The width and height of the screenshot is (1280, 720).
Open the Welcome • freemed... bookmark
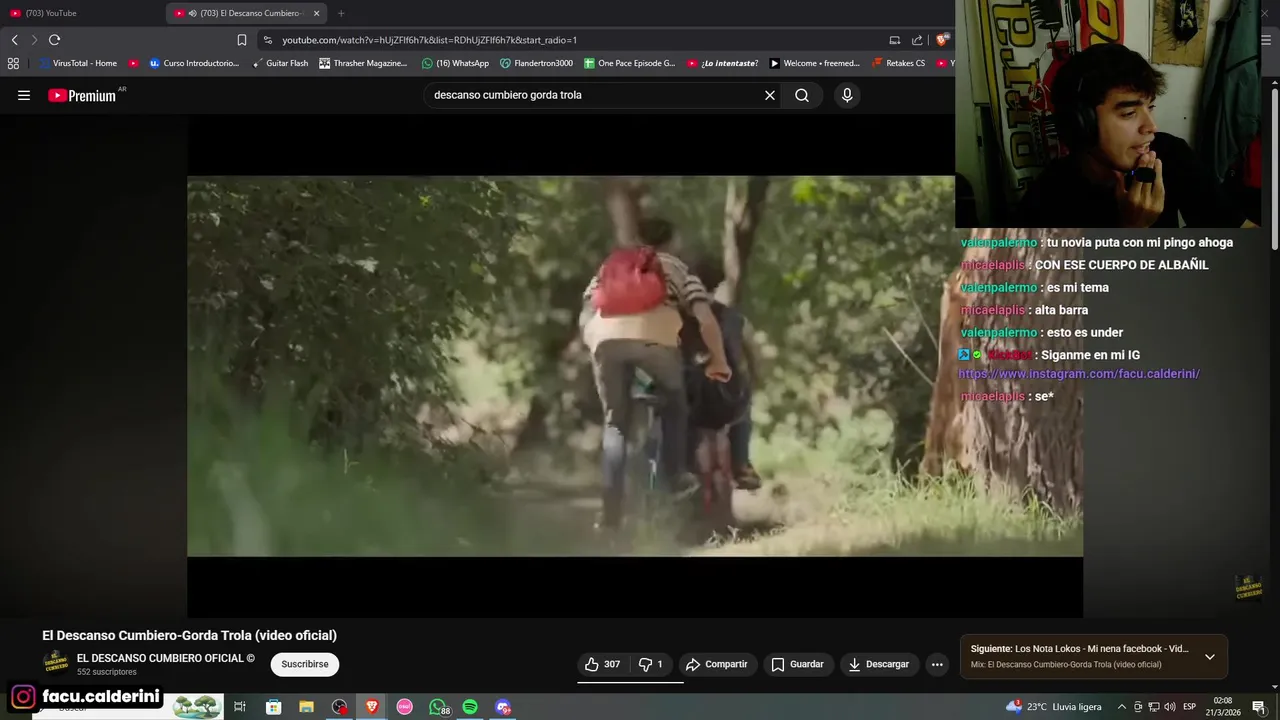click(x=814, y=63)
